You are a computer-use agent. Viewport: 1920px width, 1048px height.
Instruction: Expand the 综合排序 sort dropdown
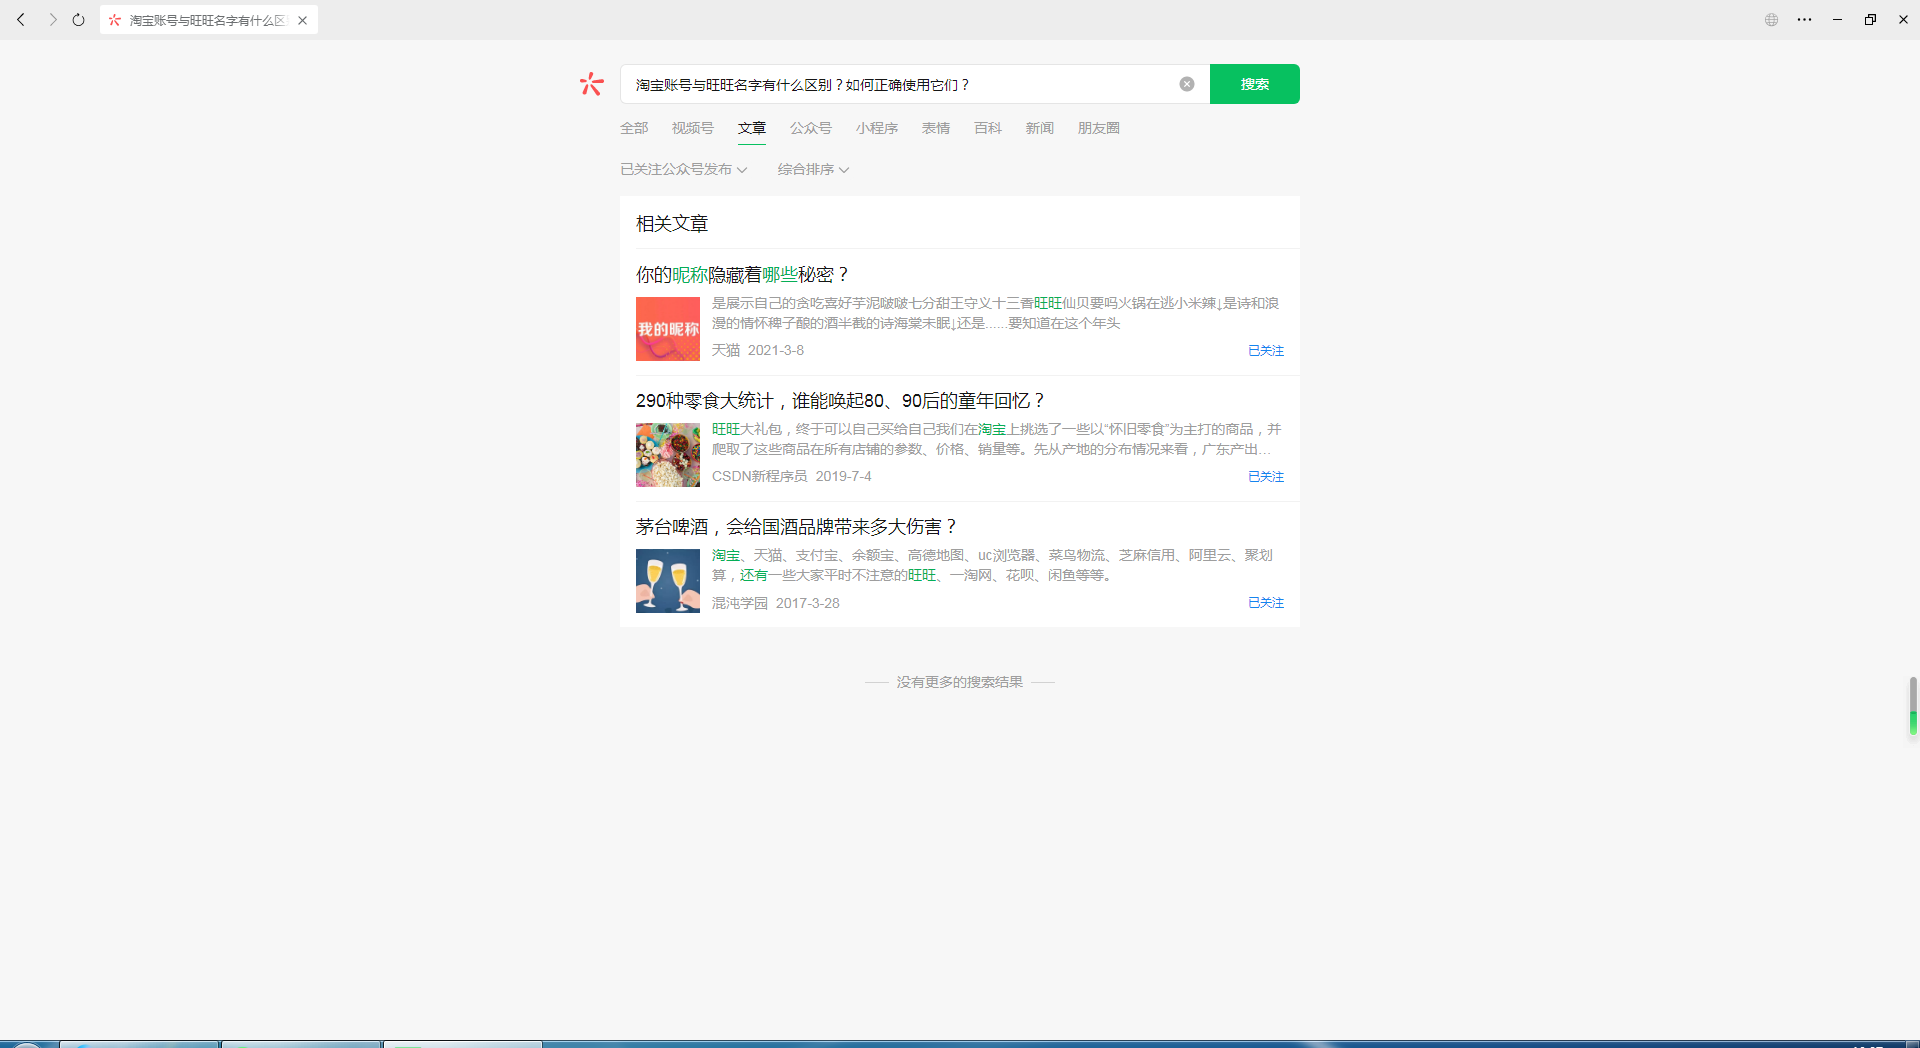coord(814,169)
